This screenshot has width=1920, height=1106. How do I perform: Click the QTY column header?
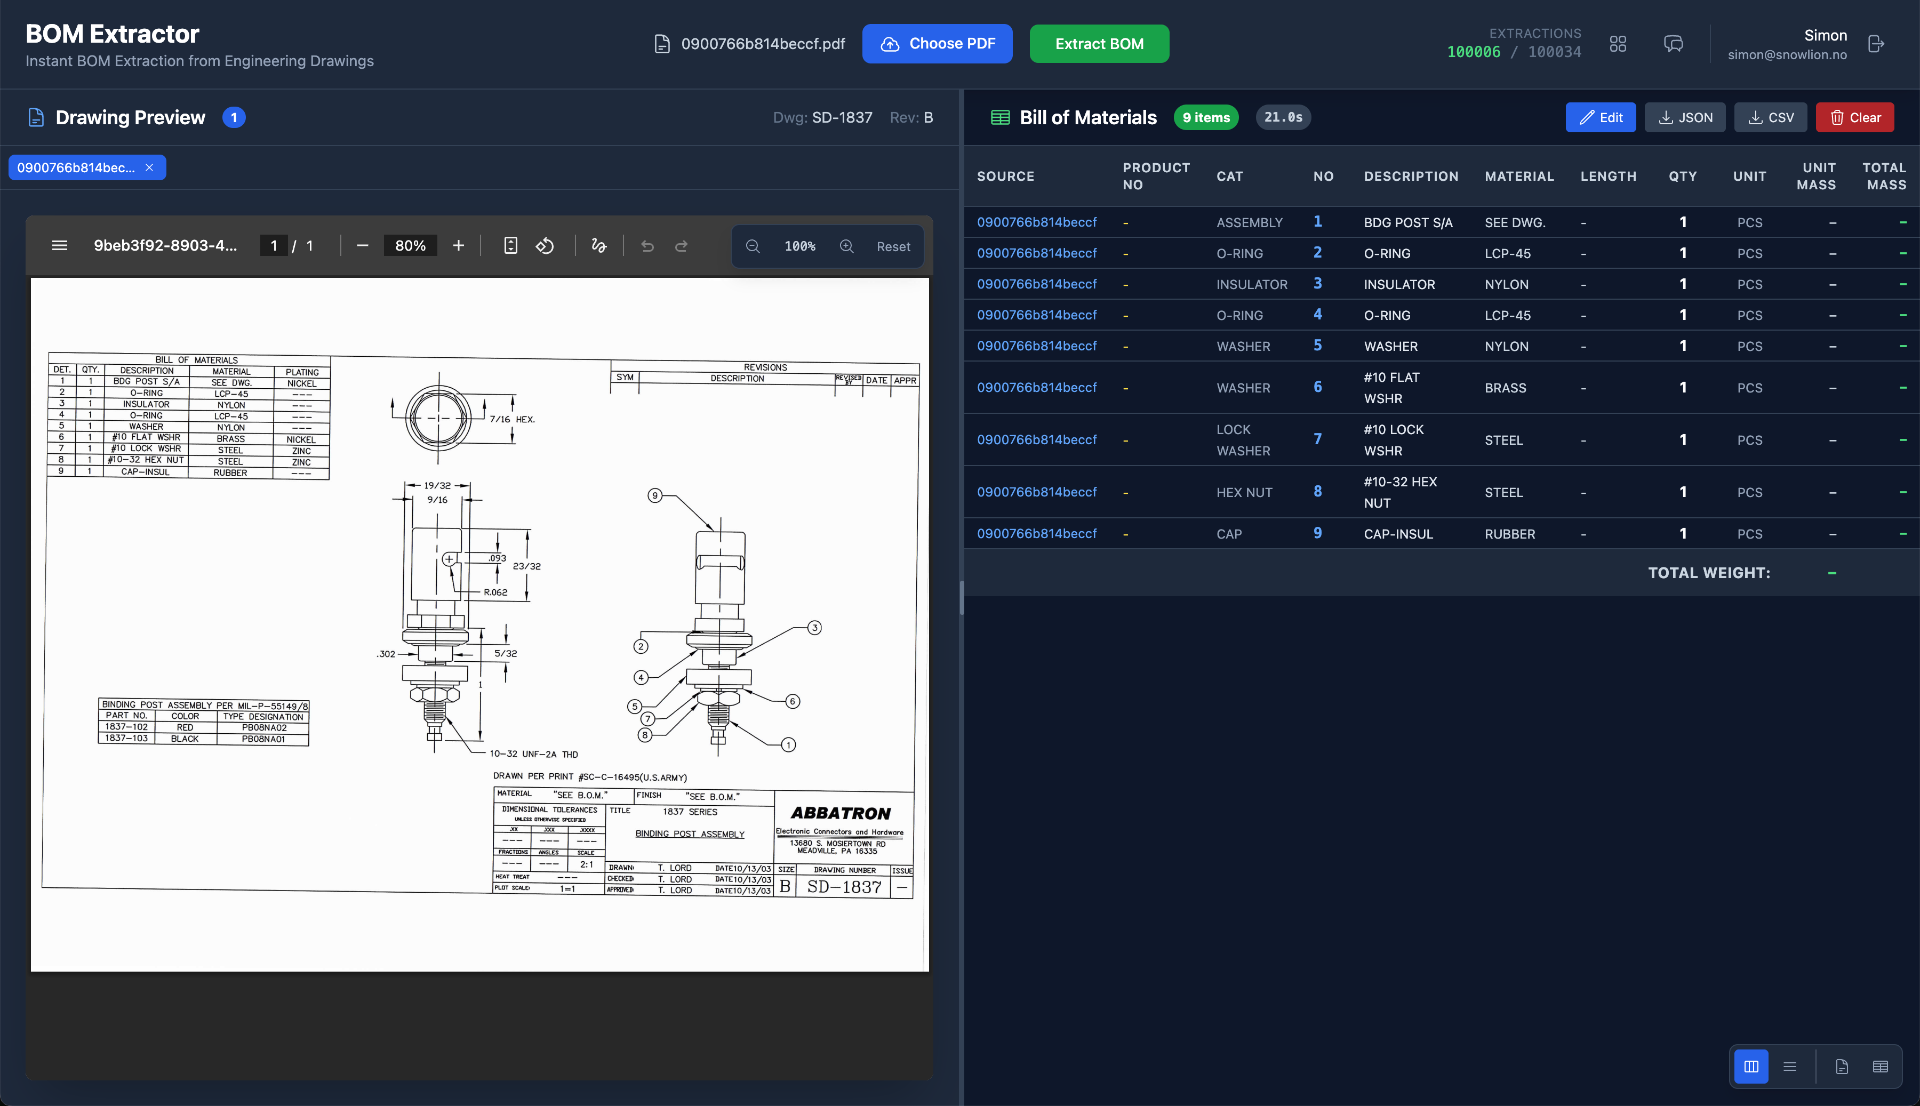(x=1682, y=176)
